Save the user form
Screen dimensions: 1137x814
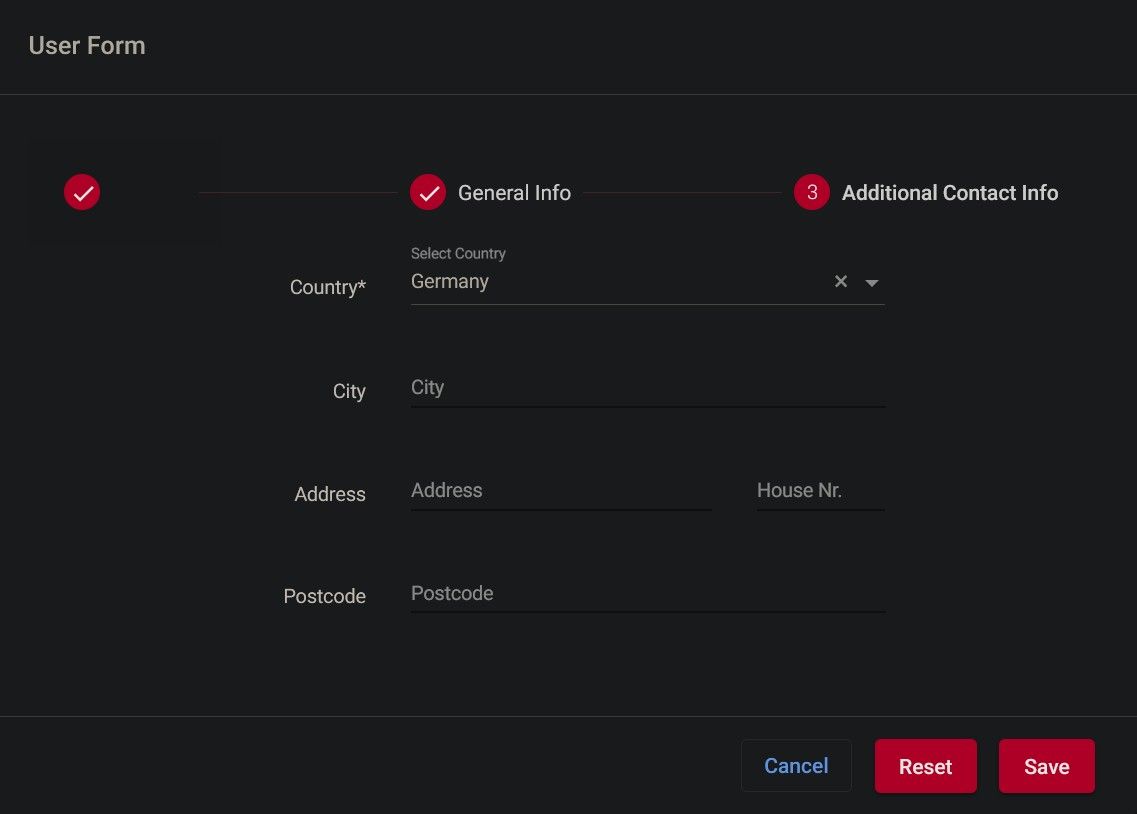pos(1046,767)
